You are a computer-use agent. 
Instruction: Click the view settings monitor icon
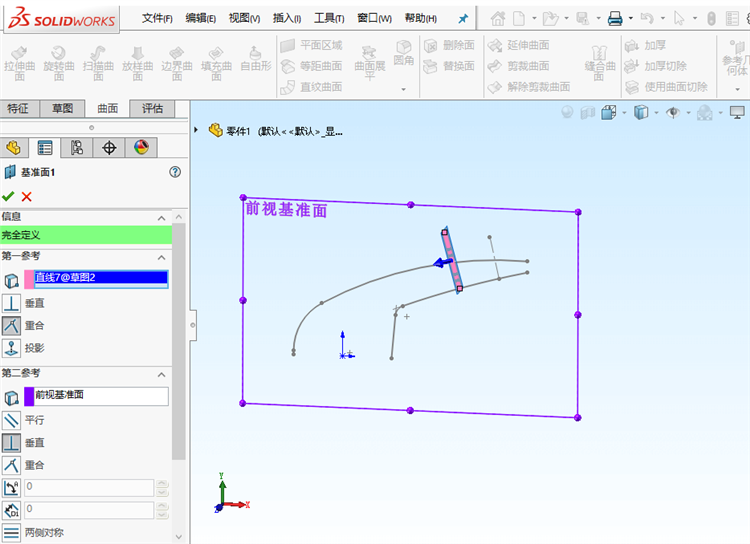(737, 113)
